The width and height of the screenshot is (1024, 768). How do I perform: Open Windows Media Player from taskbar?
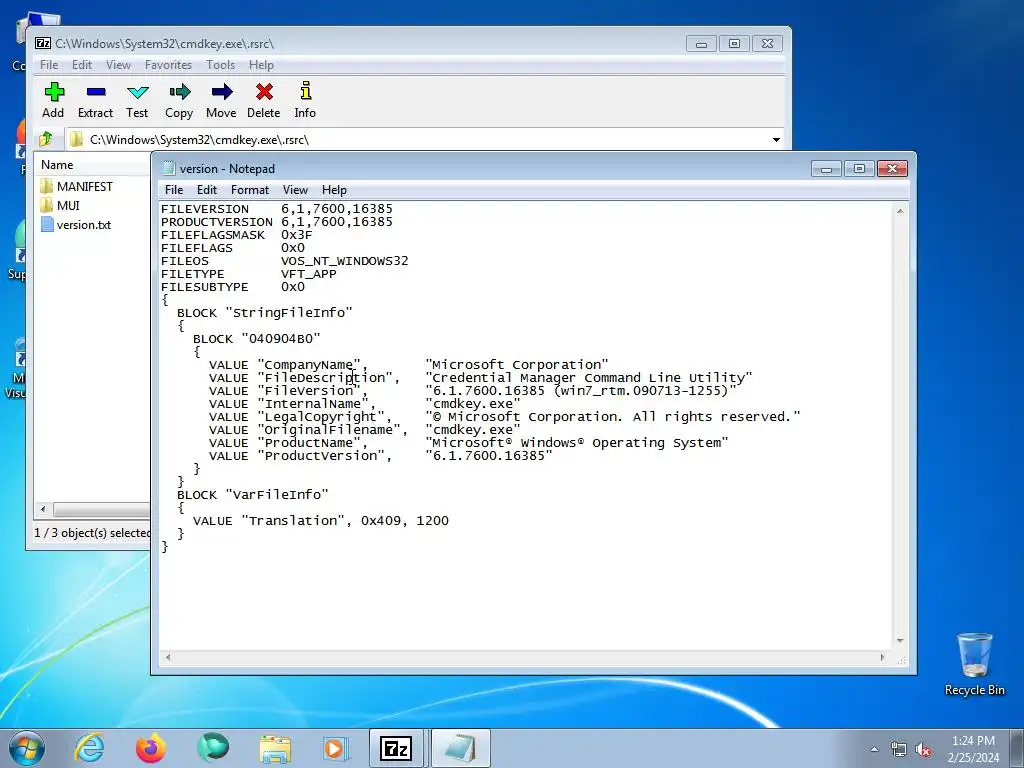pyautogui.click(x=336, y=748)
